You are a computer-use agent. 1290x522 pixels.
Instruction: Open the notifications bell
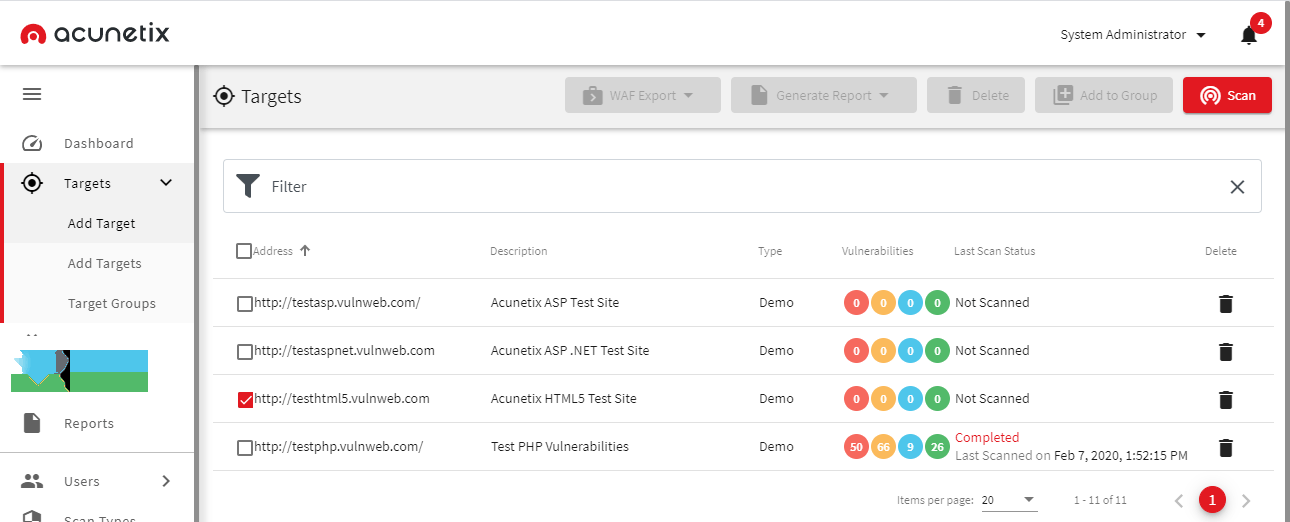coord(1249,35)
